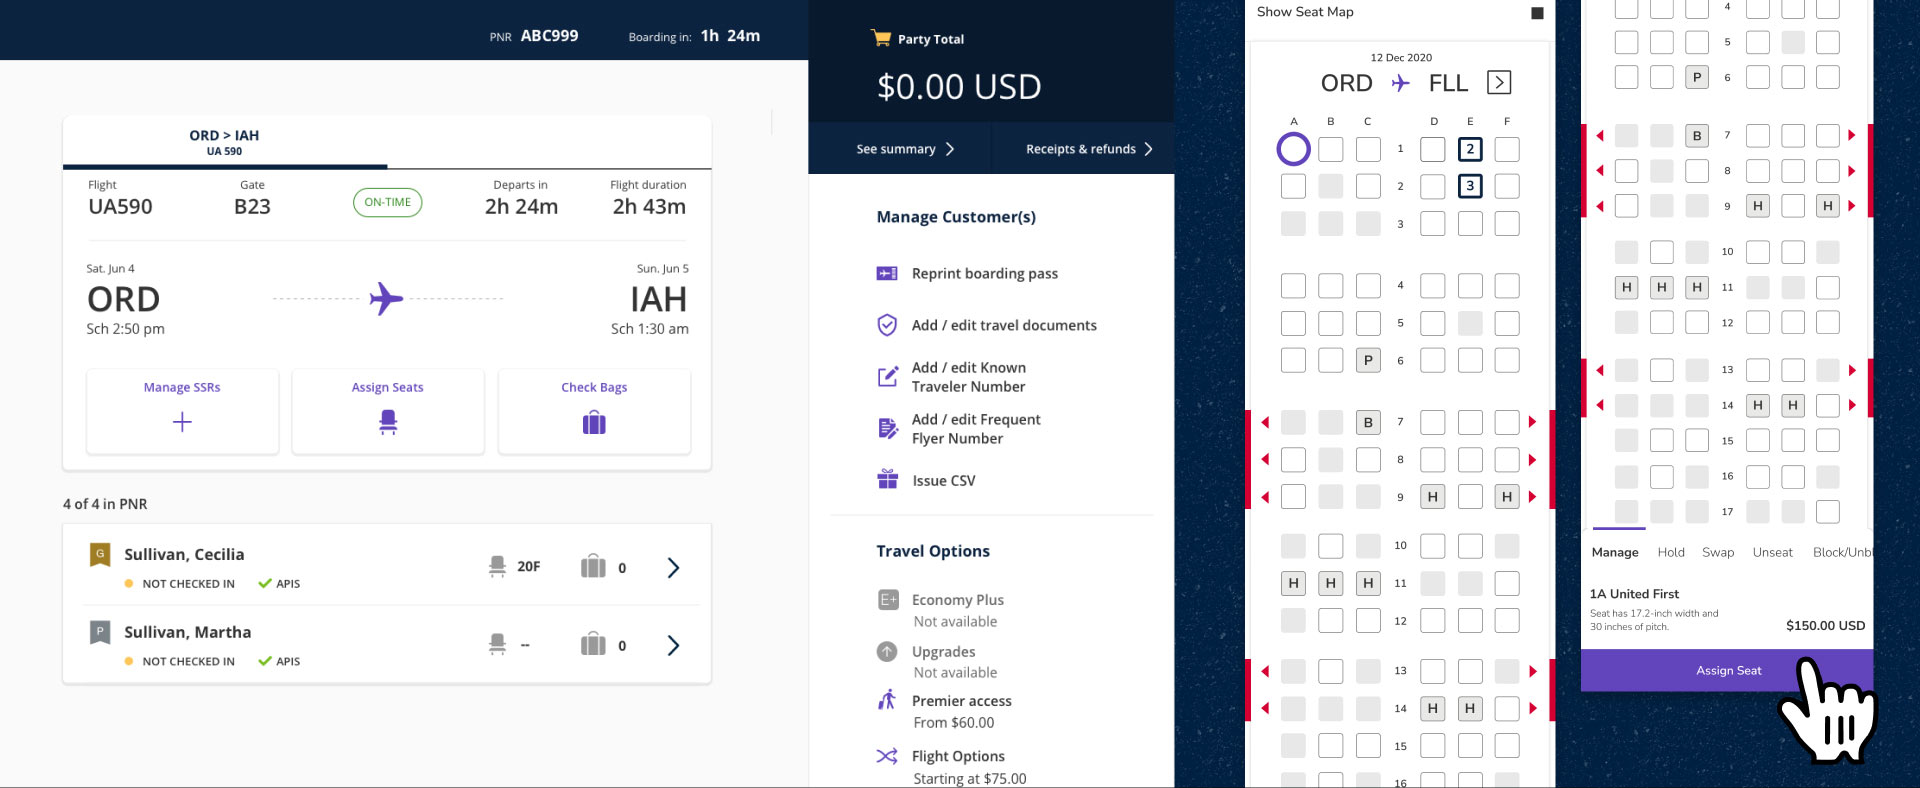The height and width of the screenshot is (788, 1920).
Task: Select circled seat 1A on the seat map
Action: tap(1293, 149)
